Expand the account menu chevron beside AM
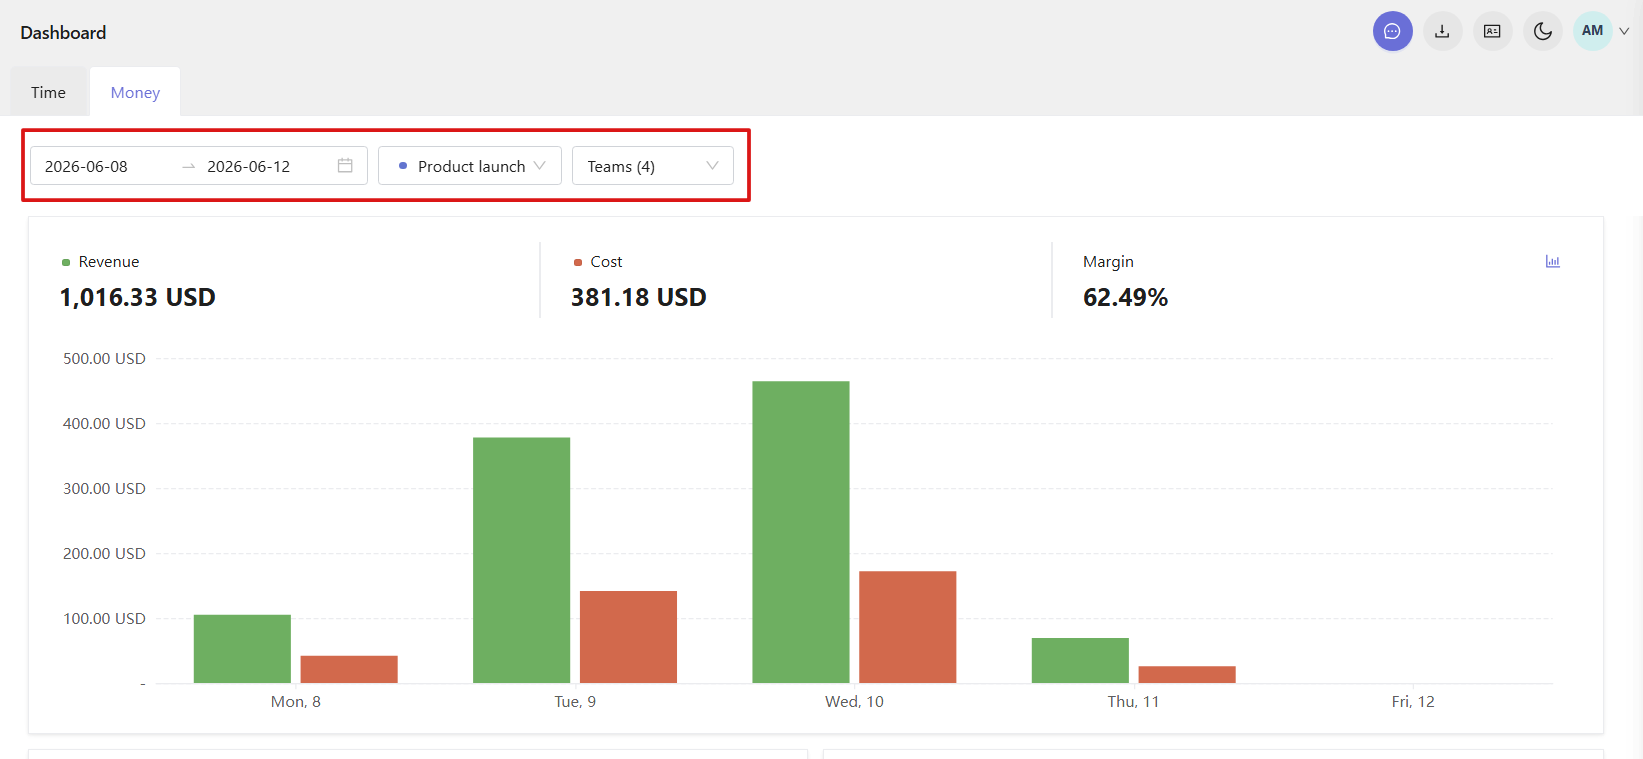 [x=1624, y=31]
